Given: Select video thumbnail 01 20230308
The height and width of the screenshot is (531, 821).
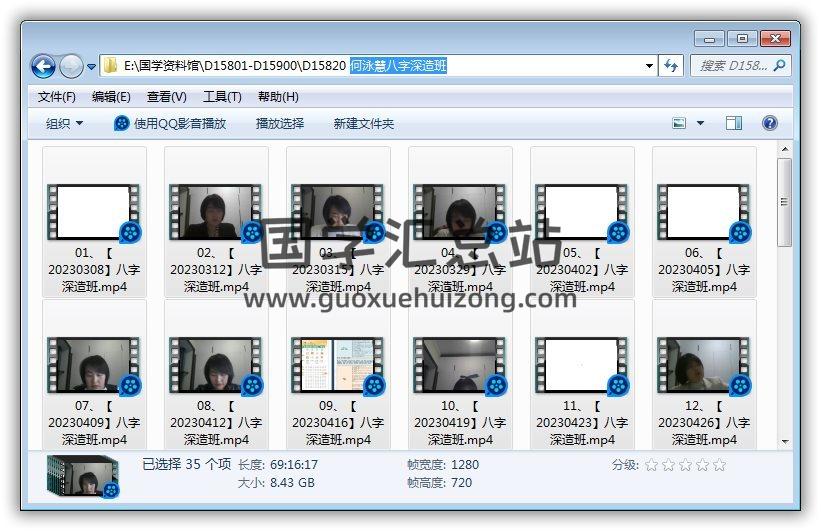Looking at the screenshot, I should tap(93, 212).
